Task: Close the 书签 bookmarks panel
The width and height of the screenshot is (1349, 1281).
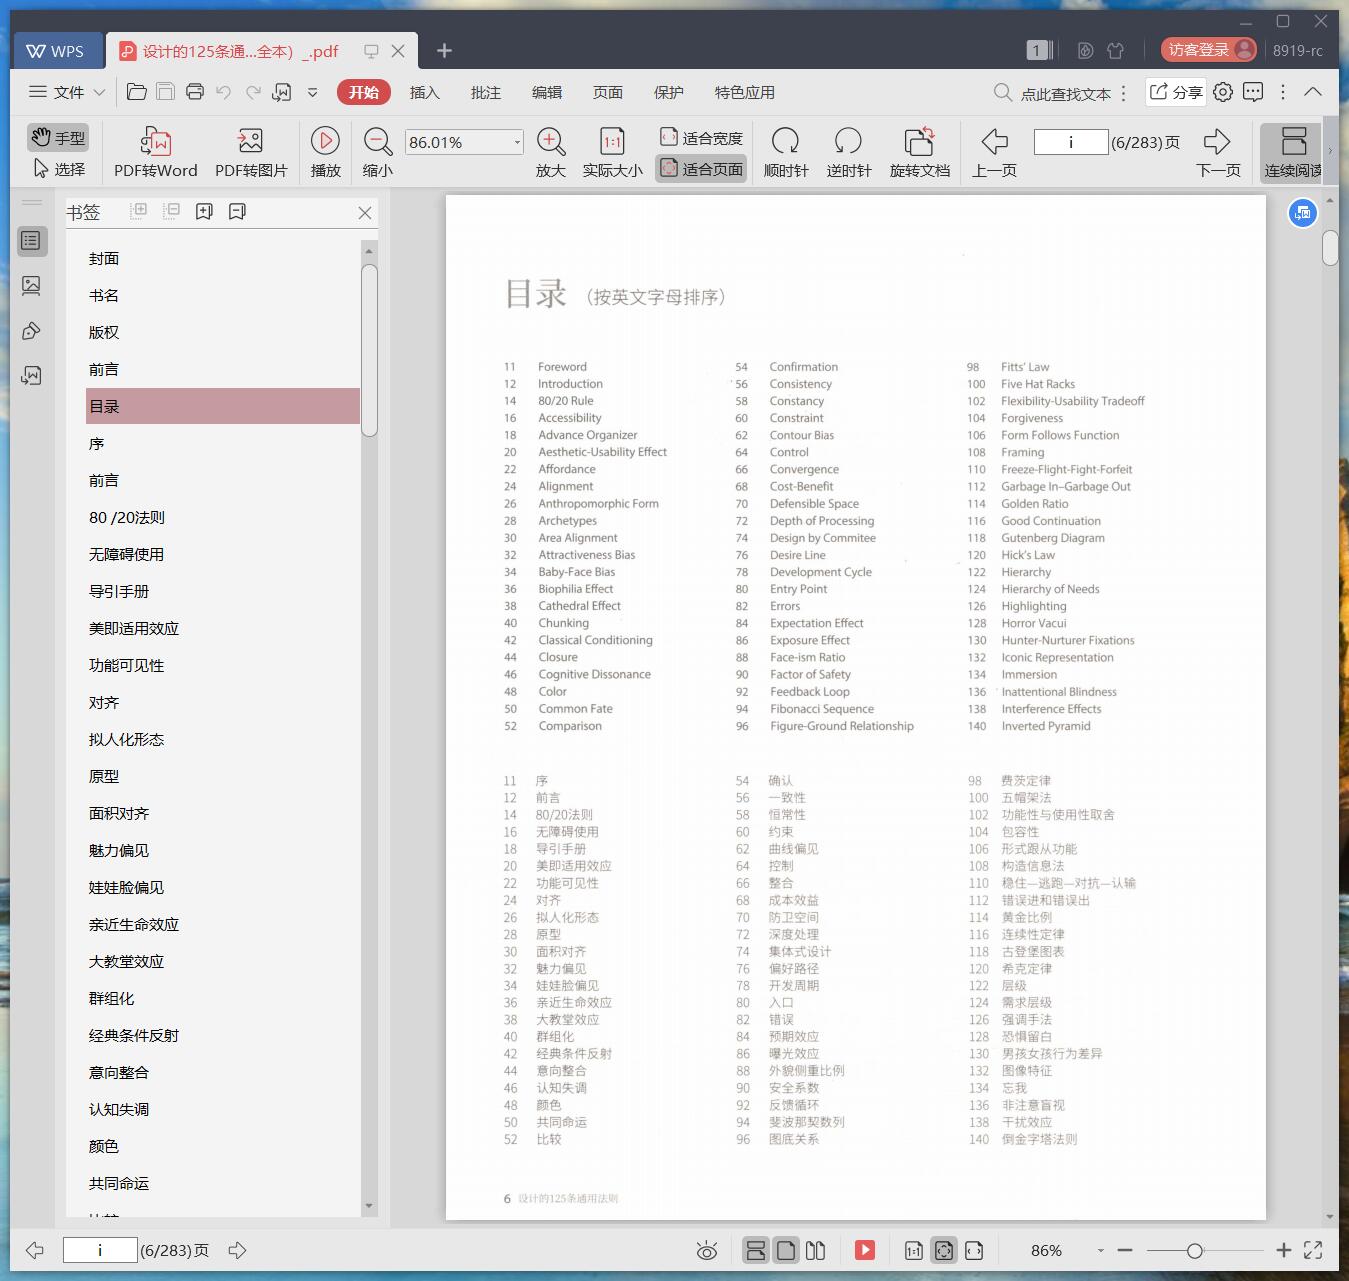Action: [365, 212]
